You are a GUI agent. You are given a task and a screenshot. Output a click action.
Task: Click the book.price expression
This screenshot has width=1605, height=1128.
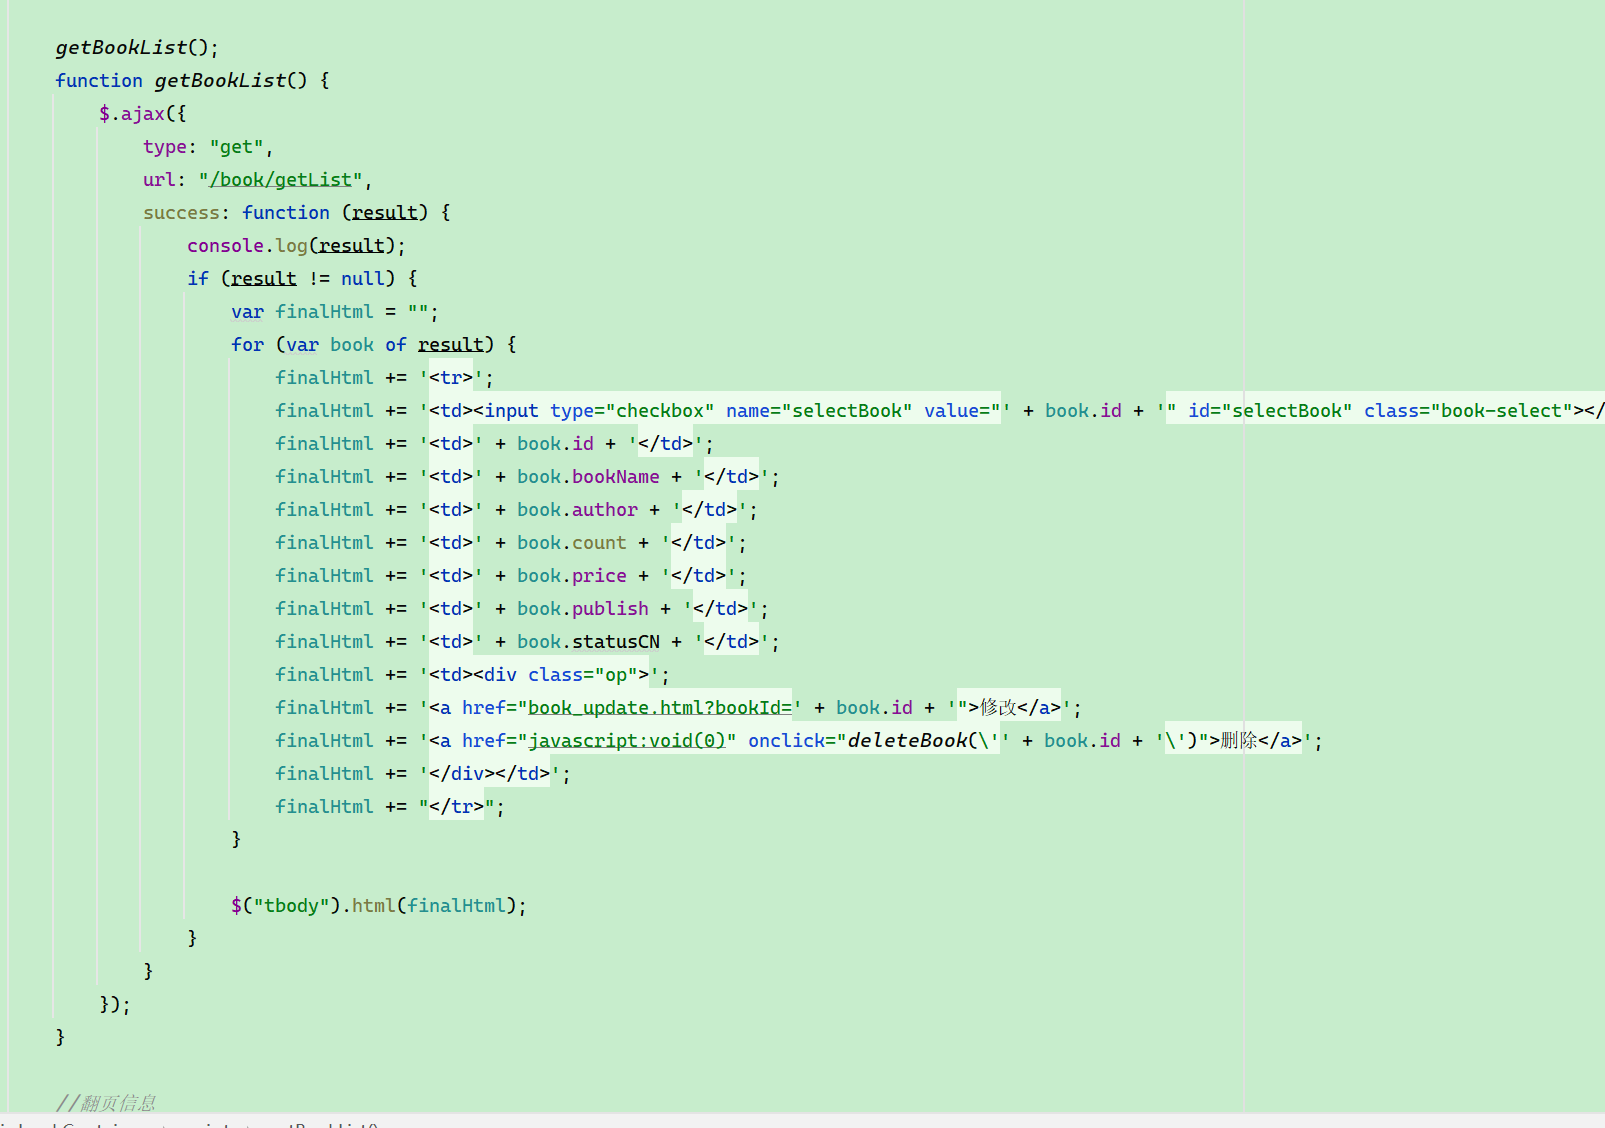(x=572, y=575)
